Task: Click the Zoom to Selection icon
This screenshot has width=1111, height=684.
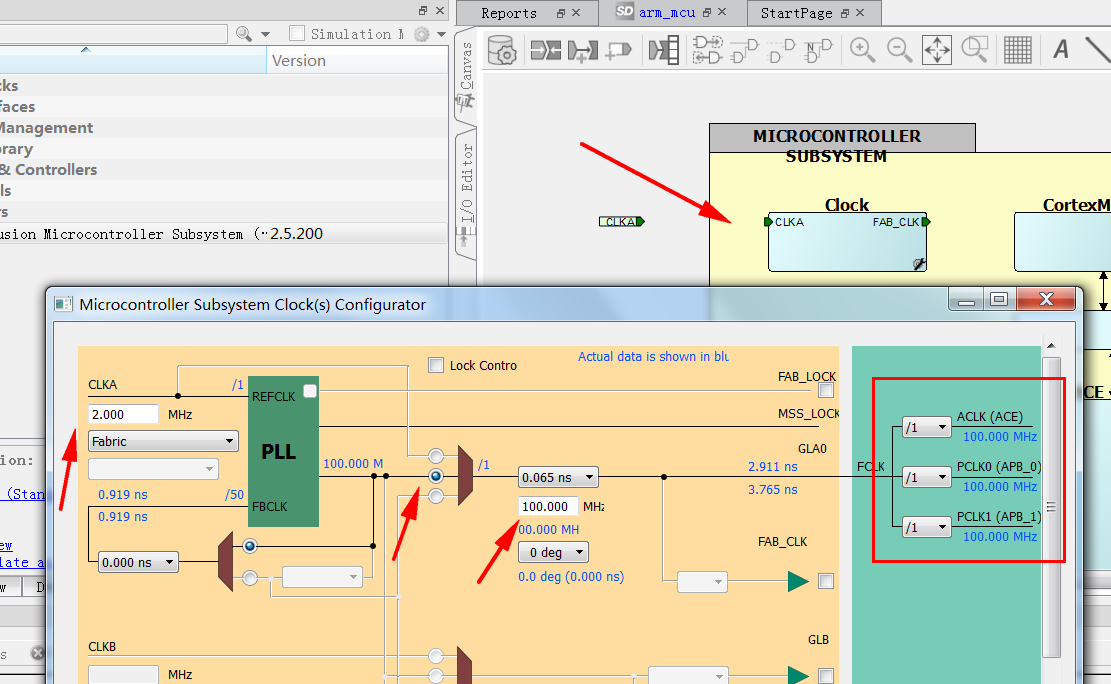Action: click(974, 49)
